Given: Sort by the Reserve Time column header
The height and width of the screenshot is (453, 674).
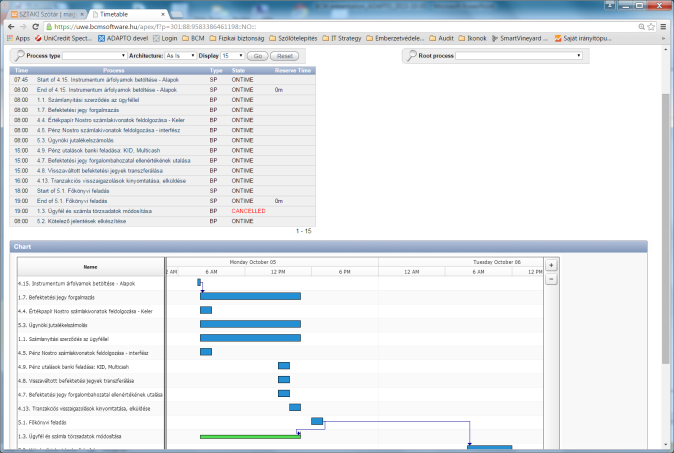Looking at the screenshot, I should click(293, 70).
